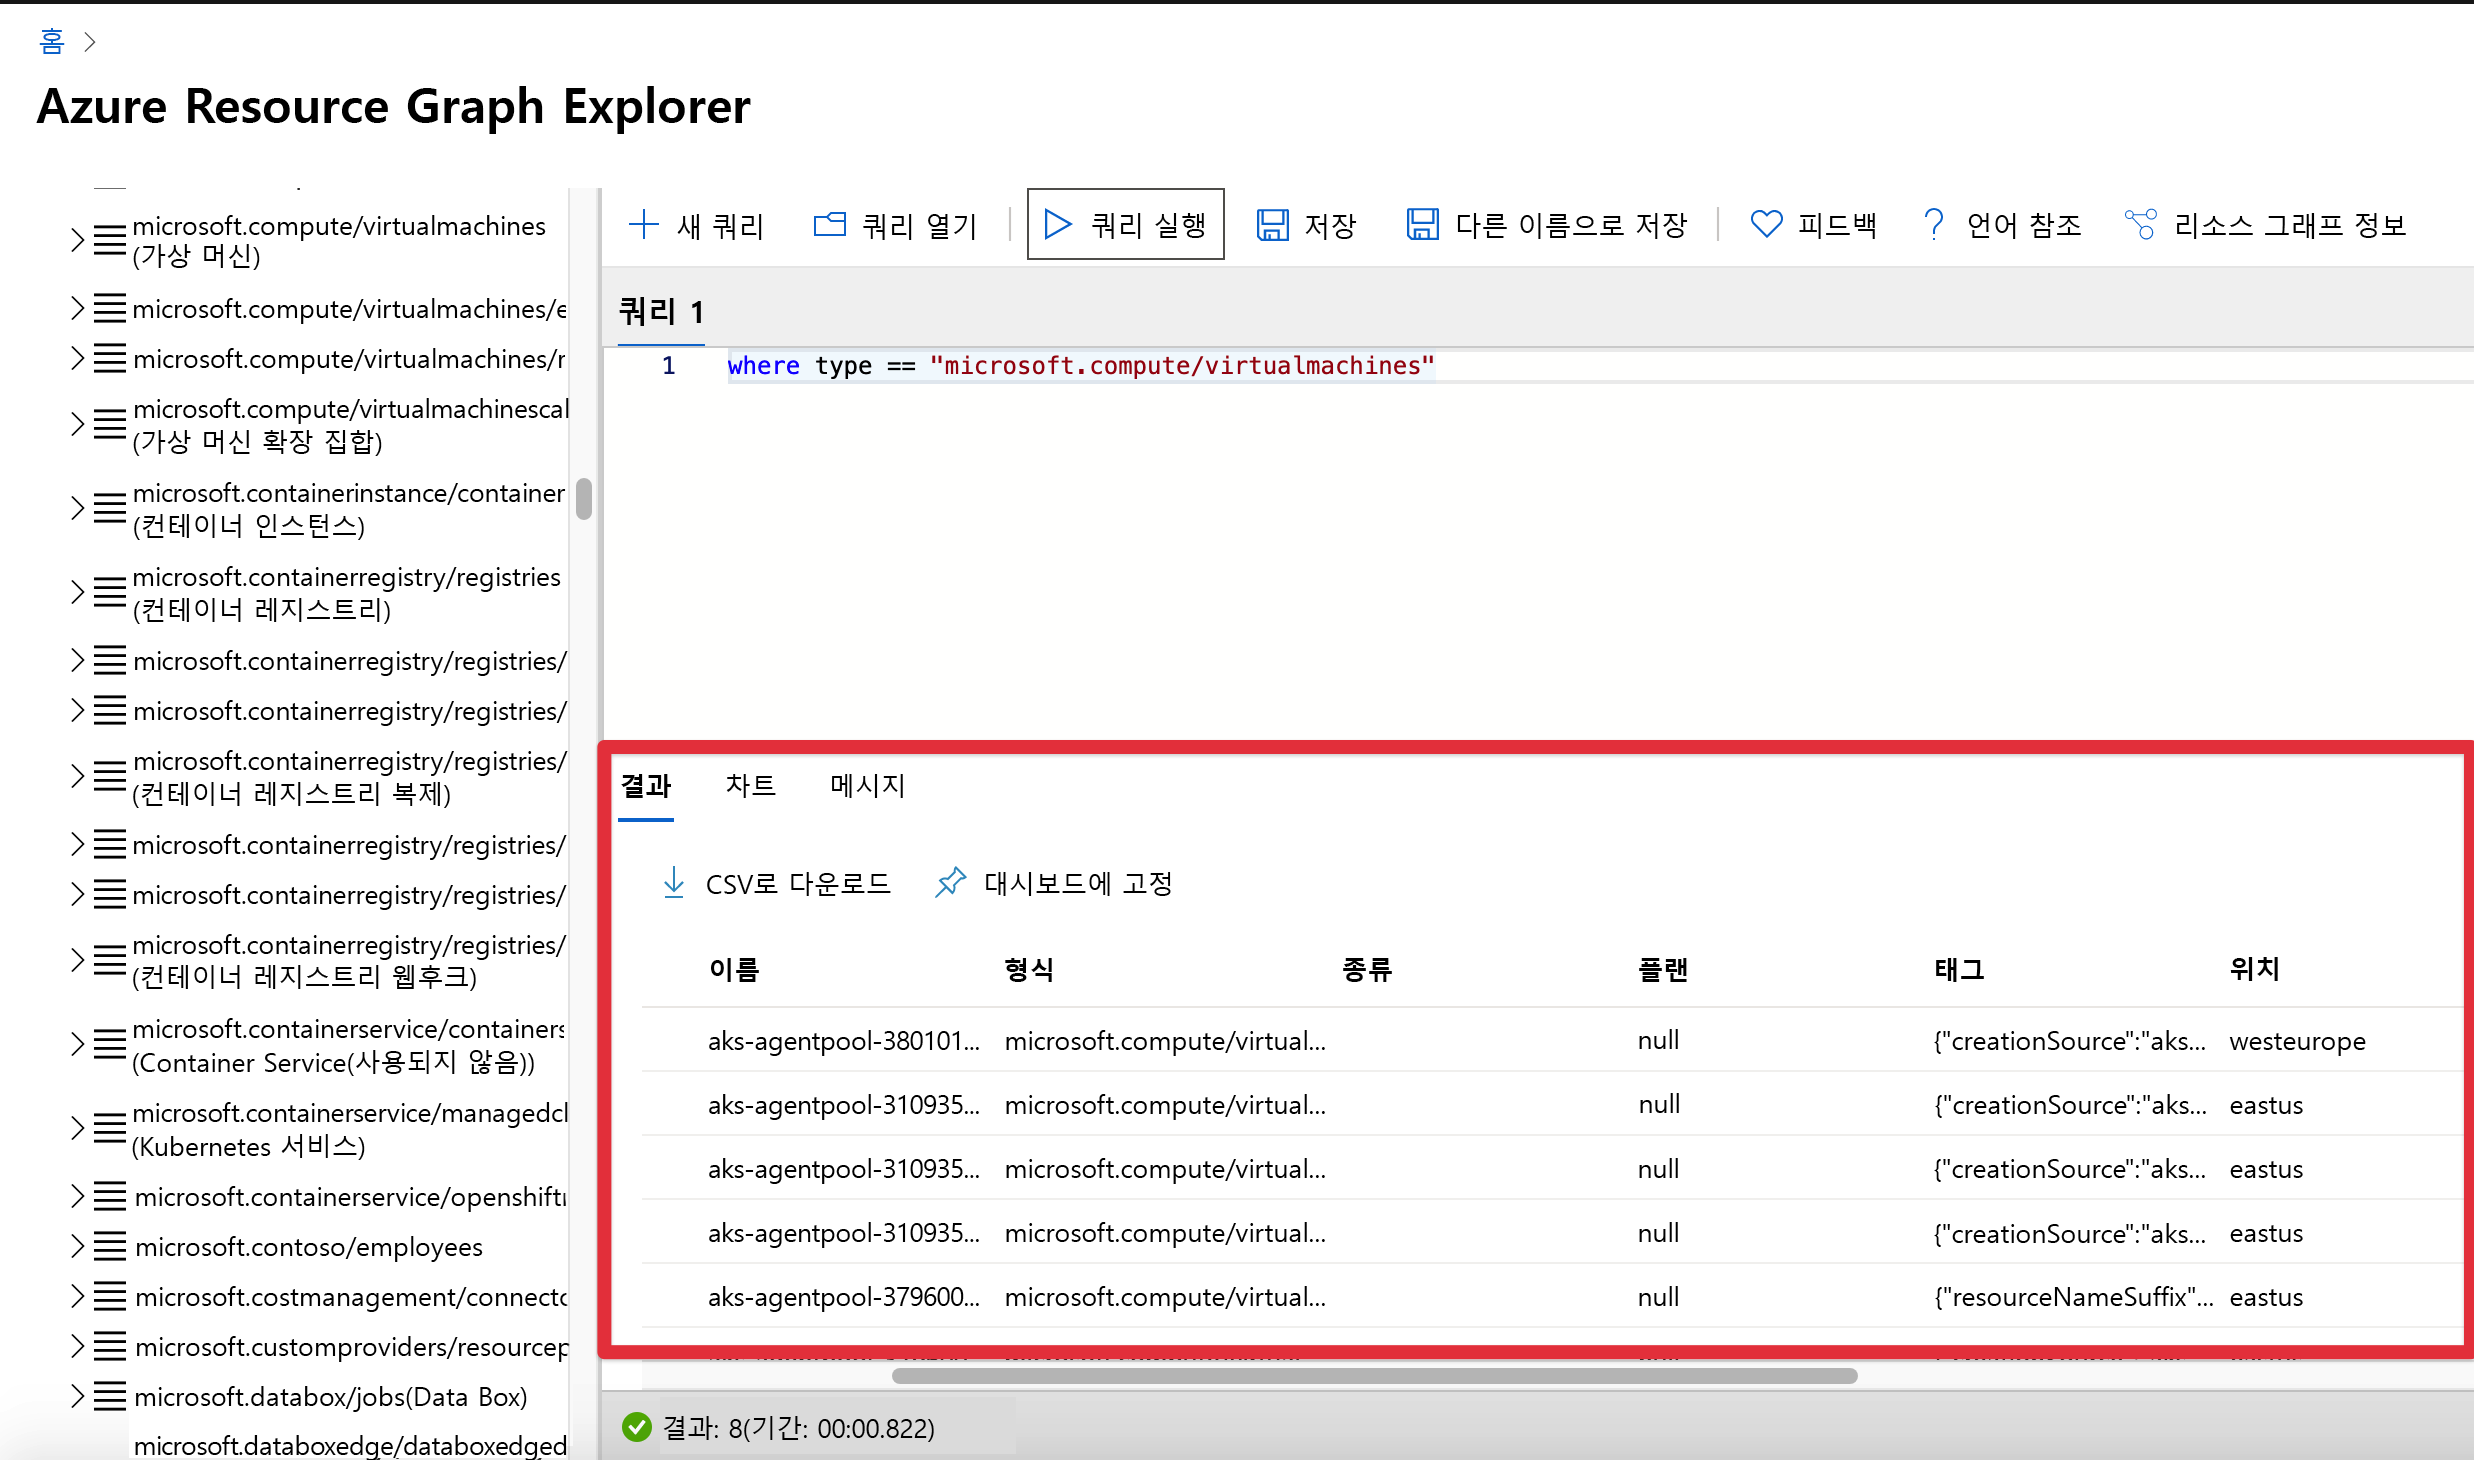Click the save-as disk icon for 다른 이름으로 저장
Image resolution: width=2474 pixels, height=1460 pixels.
(x=1422, y=224)
